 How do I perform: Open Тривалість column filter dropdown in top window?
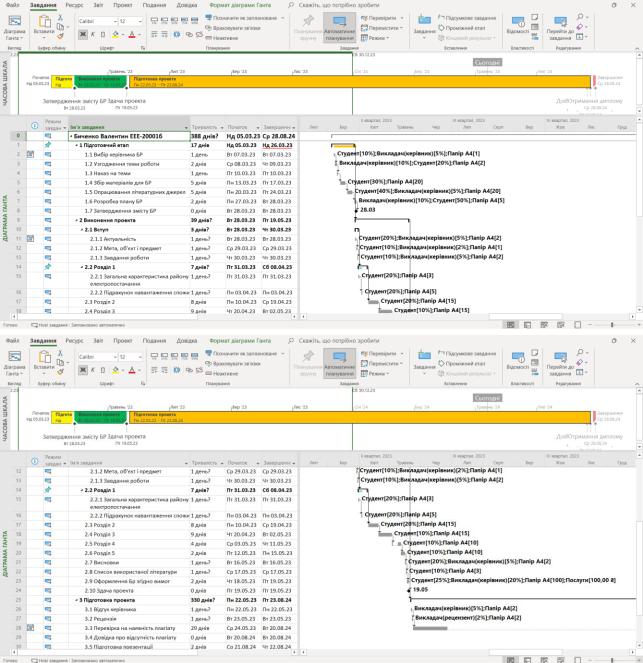222,127
